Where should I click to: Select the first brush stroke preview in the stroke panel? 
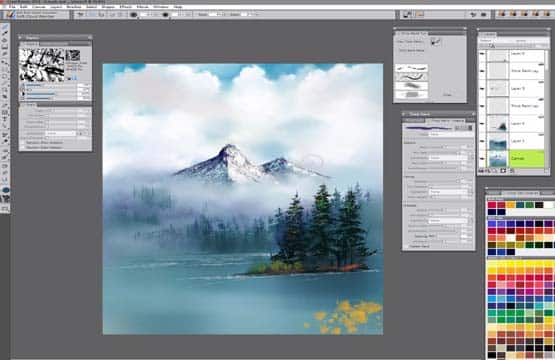(x=411, y=68)
